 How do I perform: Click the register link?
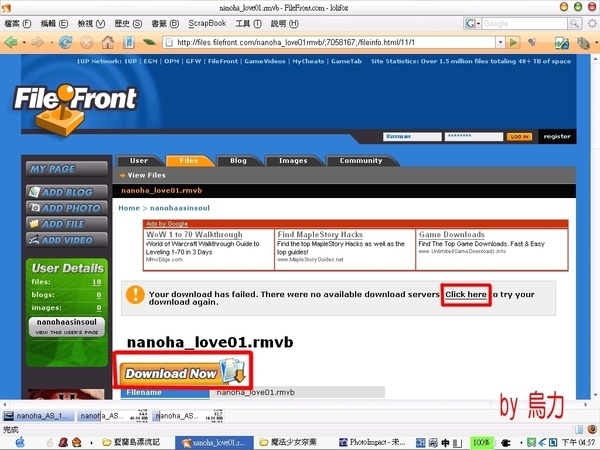tap(557, 137)
